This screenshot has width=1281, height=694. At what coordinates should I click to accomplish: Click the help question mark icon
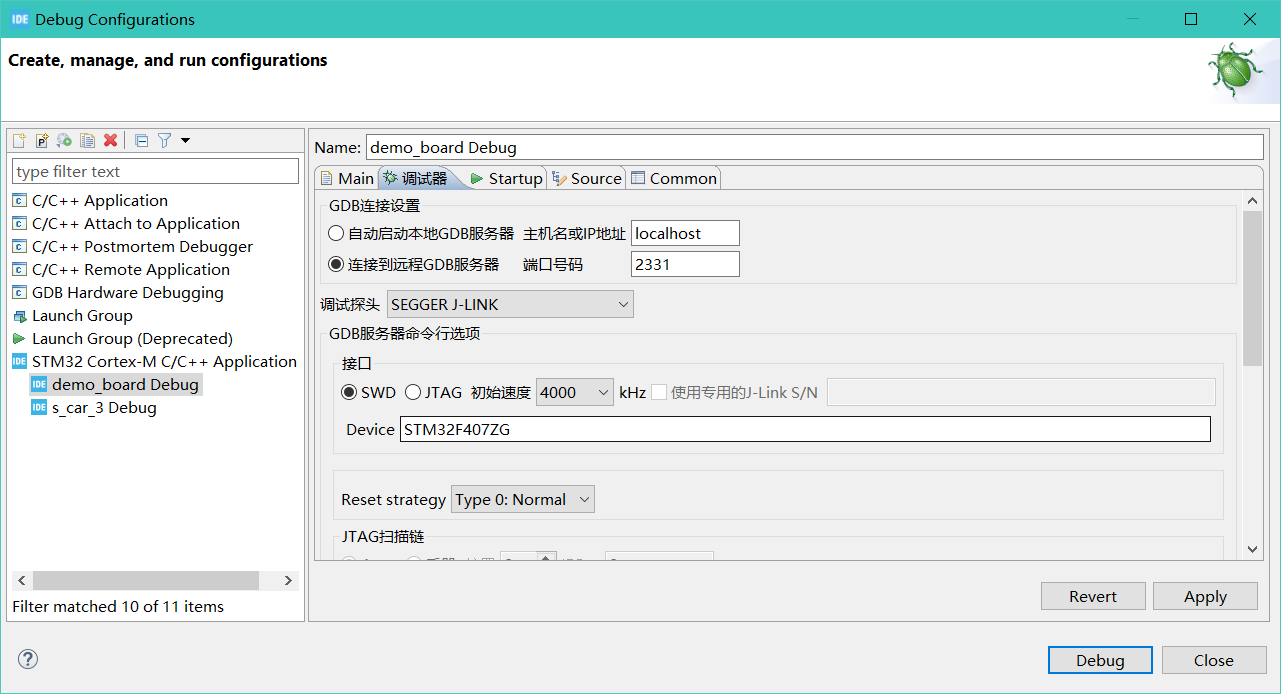[28, 659]
